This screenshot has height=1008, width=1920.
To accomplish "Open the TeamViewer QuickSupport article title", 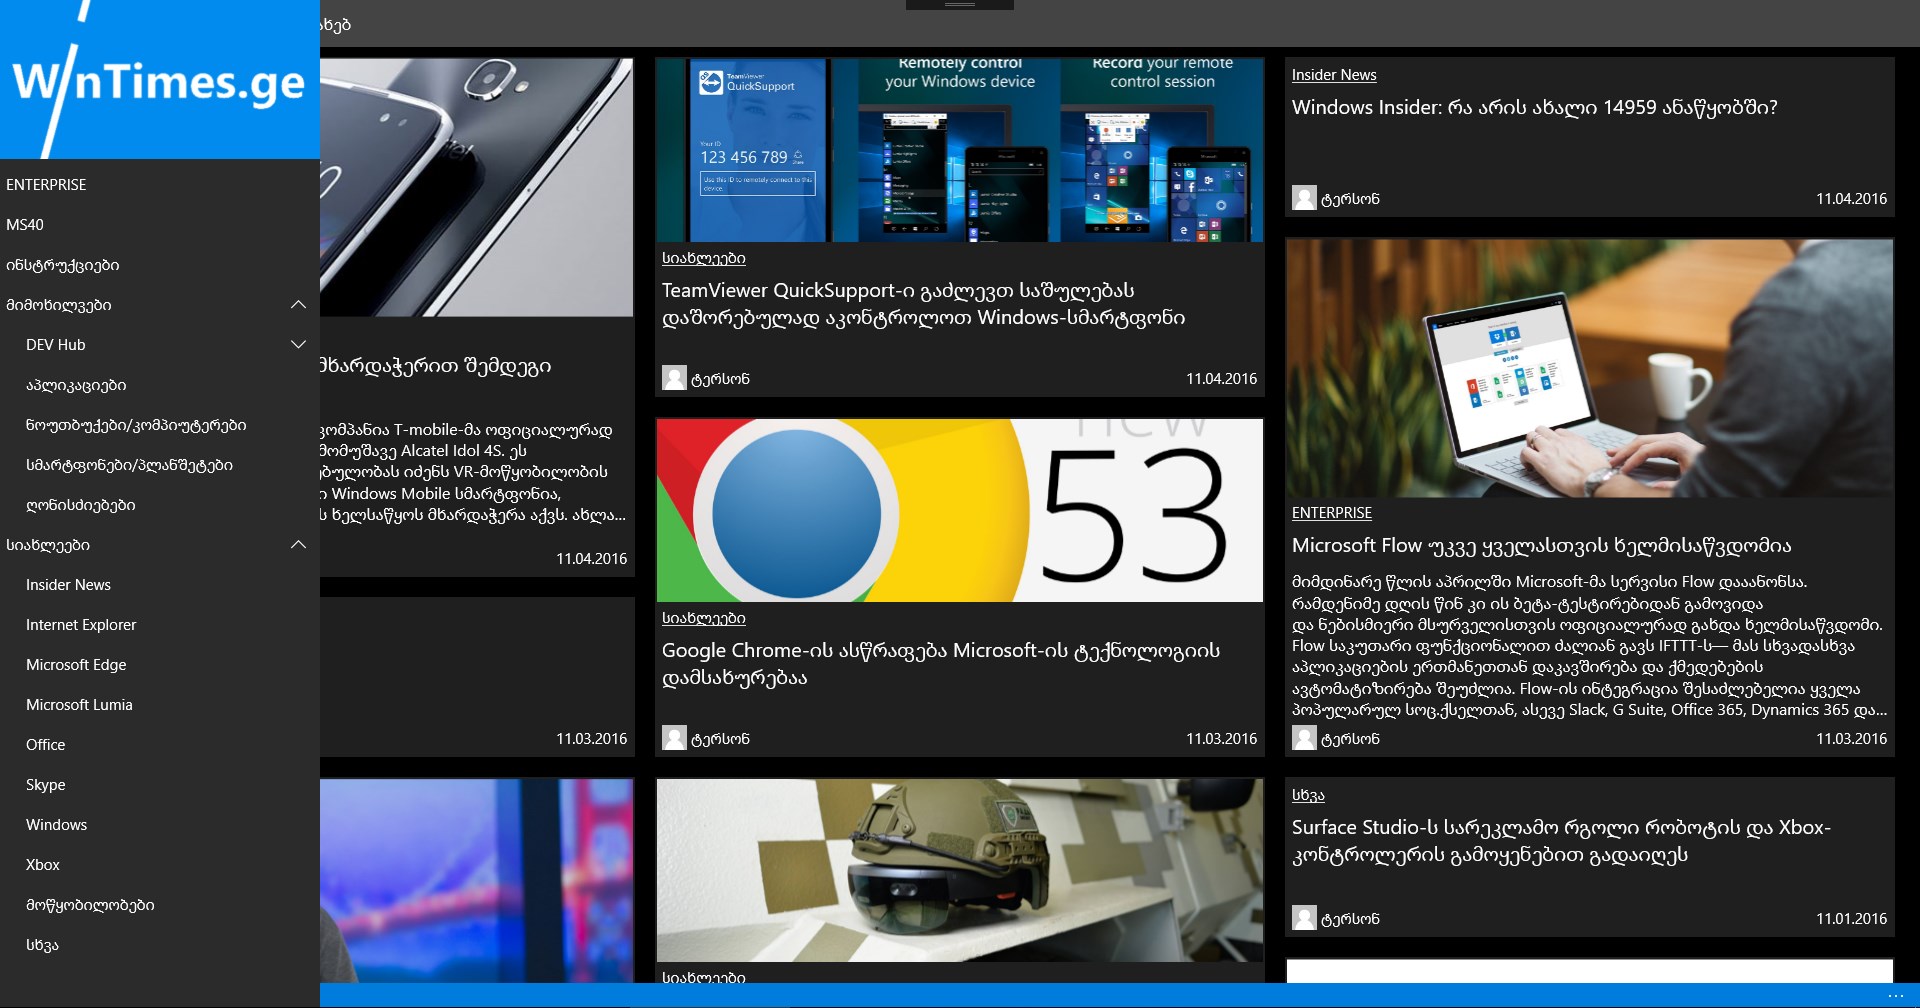I will (x=923, y=304).
